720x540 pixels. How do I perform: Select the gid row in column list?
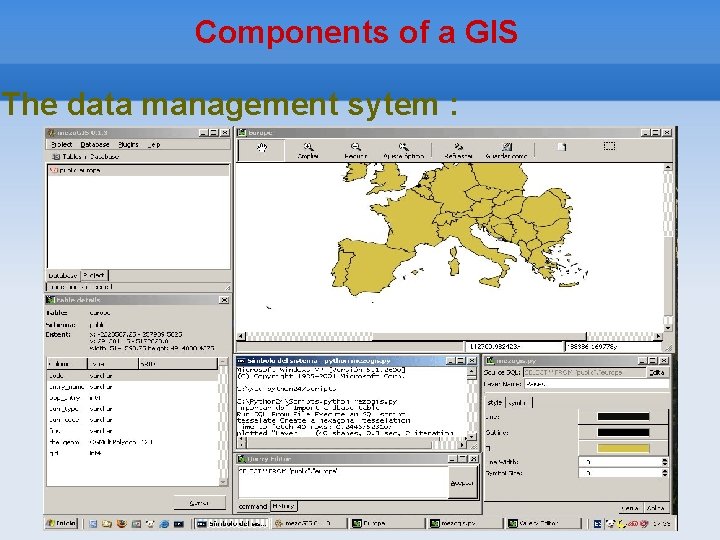coord(132,453)
